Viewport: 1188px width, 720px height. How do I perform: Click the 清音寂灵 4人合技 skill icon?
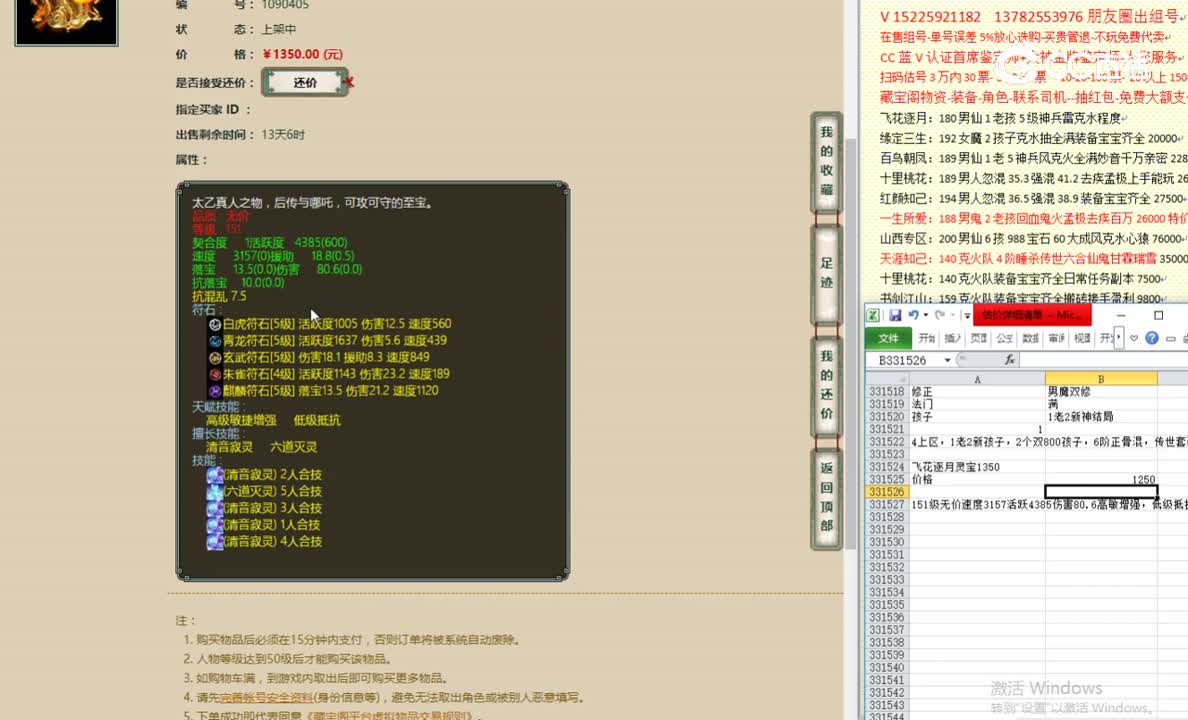click(215, 541)
